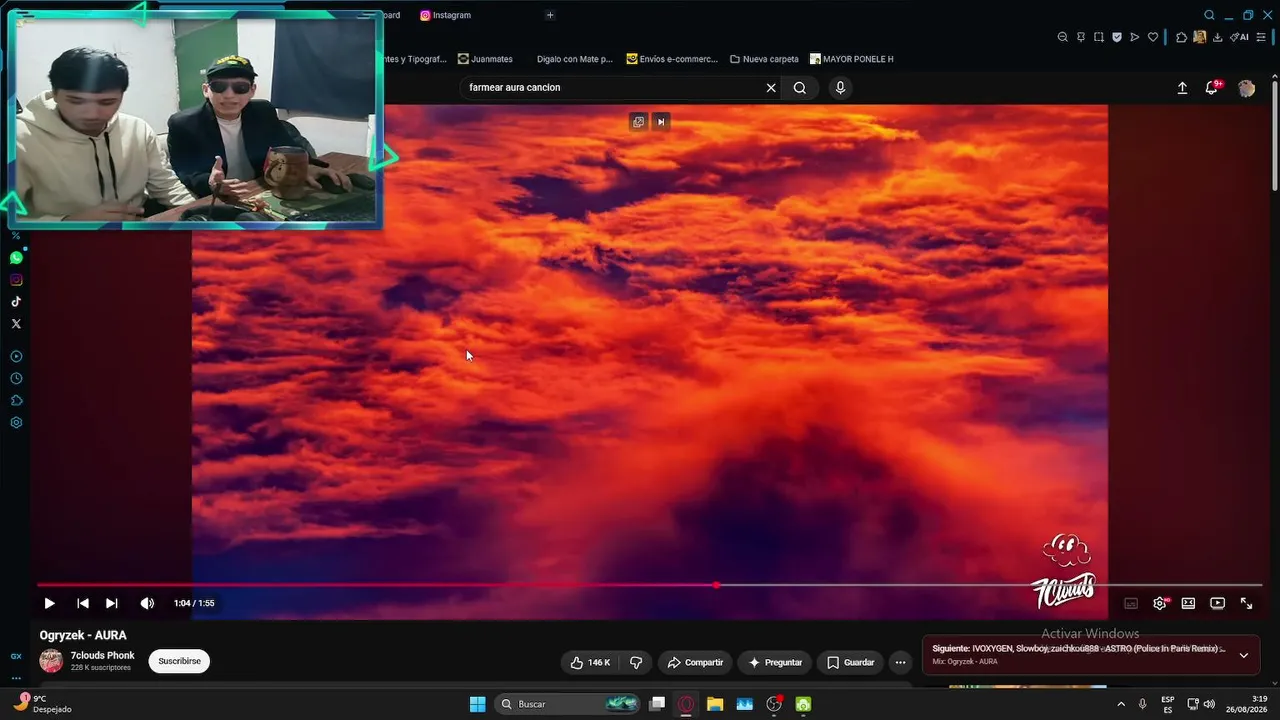Open the Easy Setup sliders menu
Screen dimensions: 1280x720
(1261, 37)
